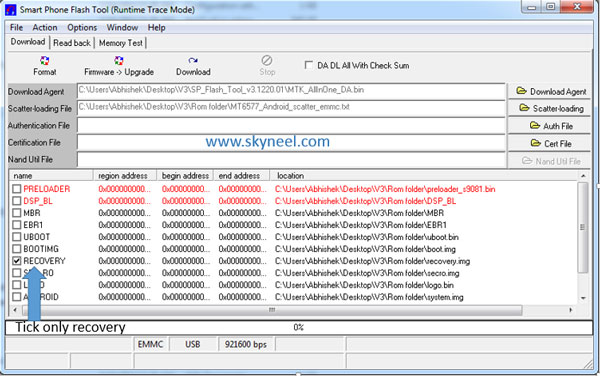Tick the checkbox for system.img row

pos(16,297)
